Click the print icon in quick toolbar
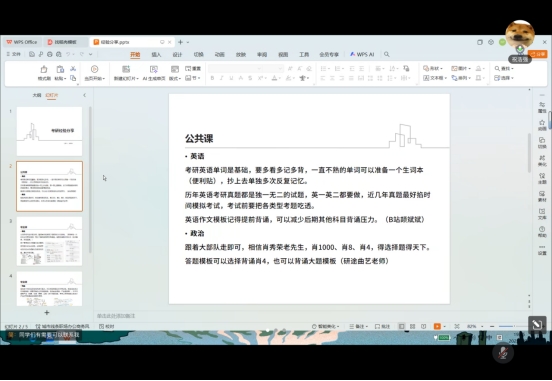This screenshot has height=381, width=552. click(x=50, y=54)
